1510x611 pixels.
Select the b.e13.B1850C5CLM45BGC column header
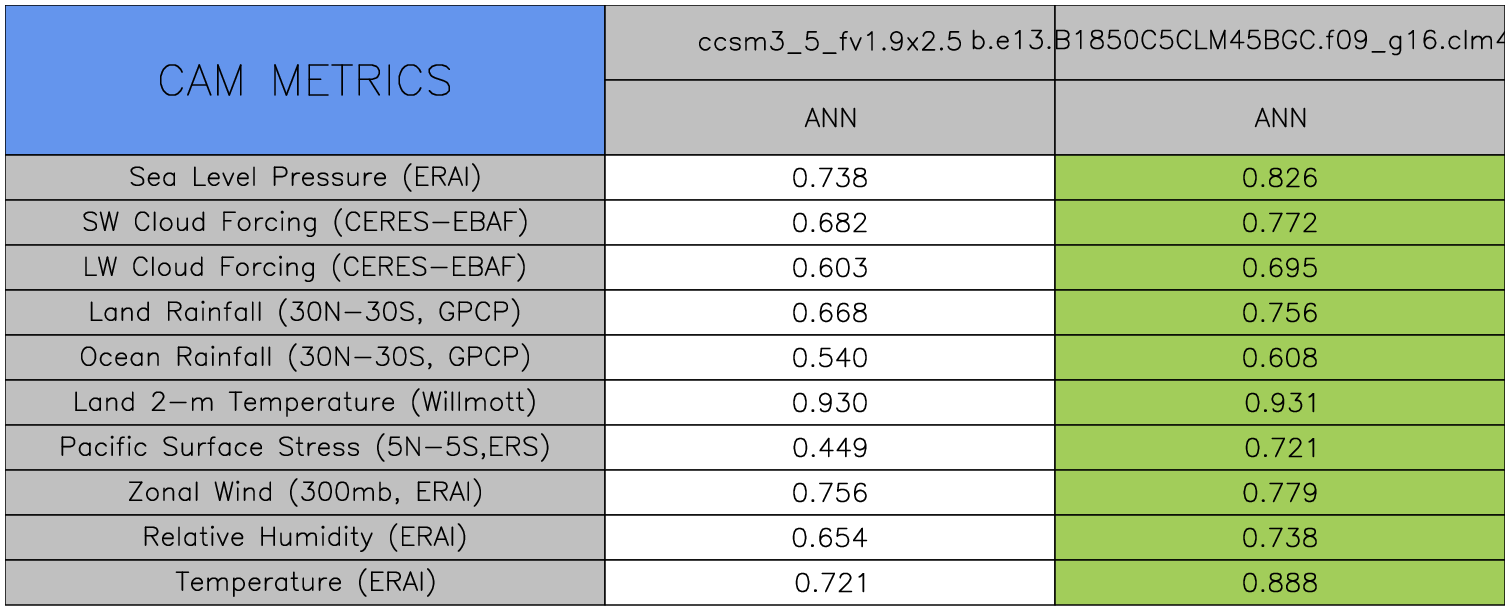coord(1280,43)
